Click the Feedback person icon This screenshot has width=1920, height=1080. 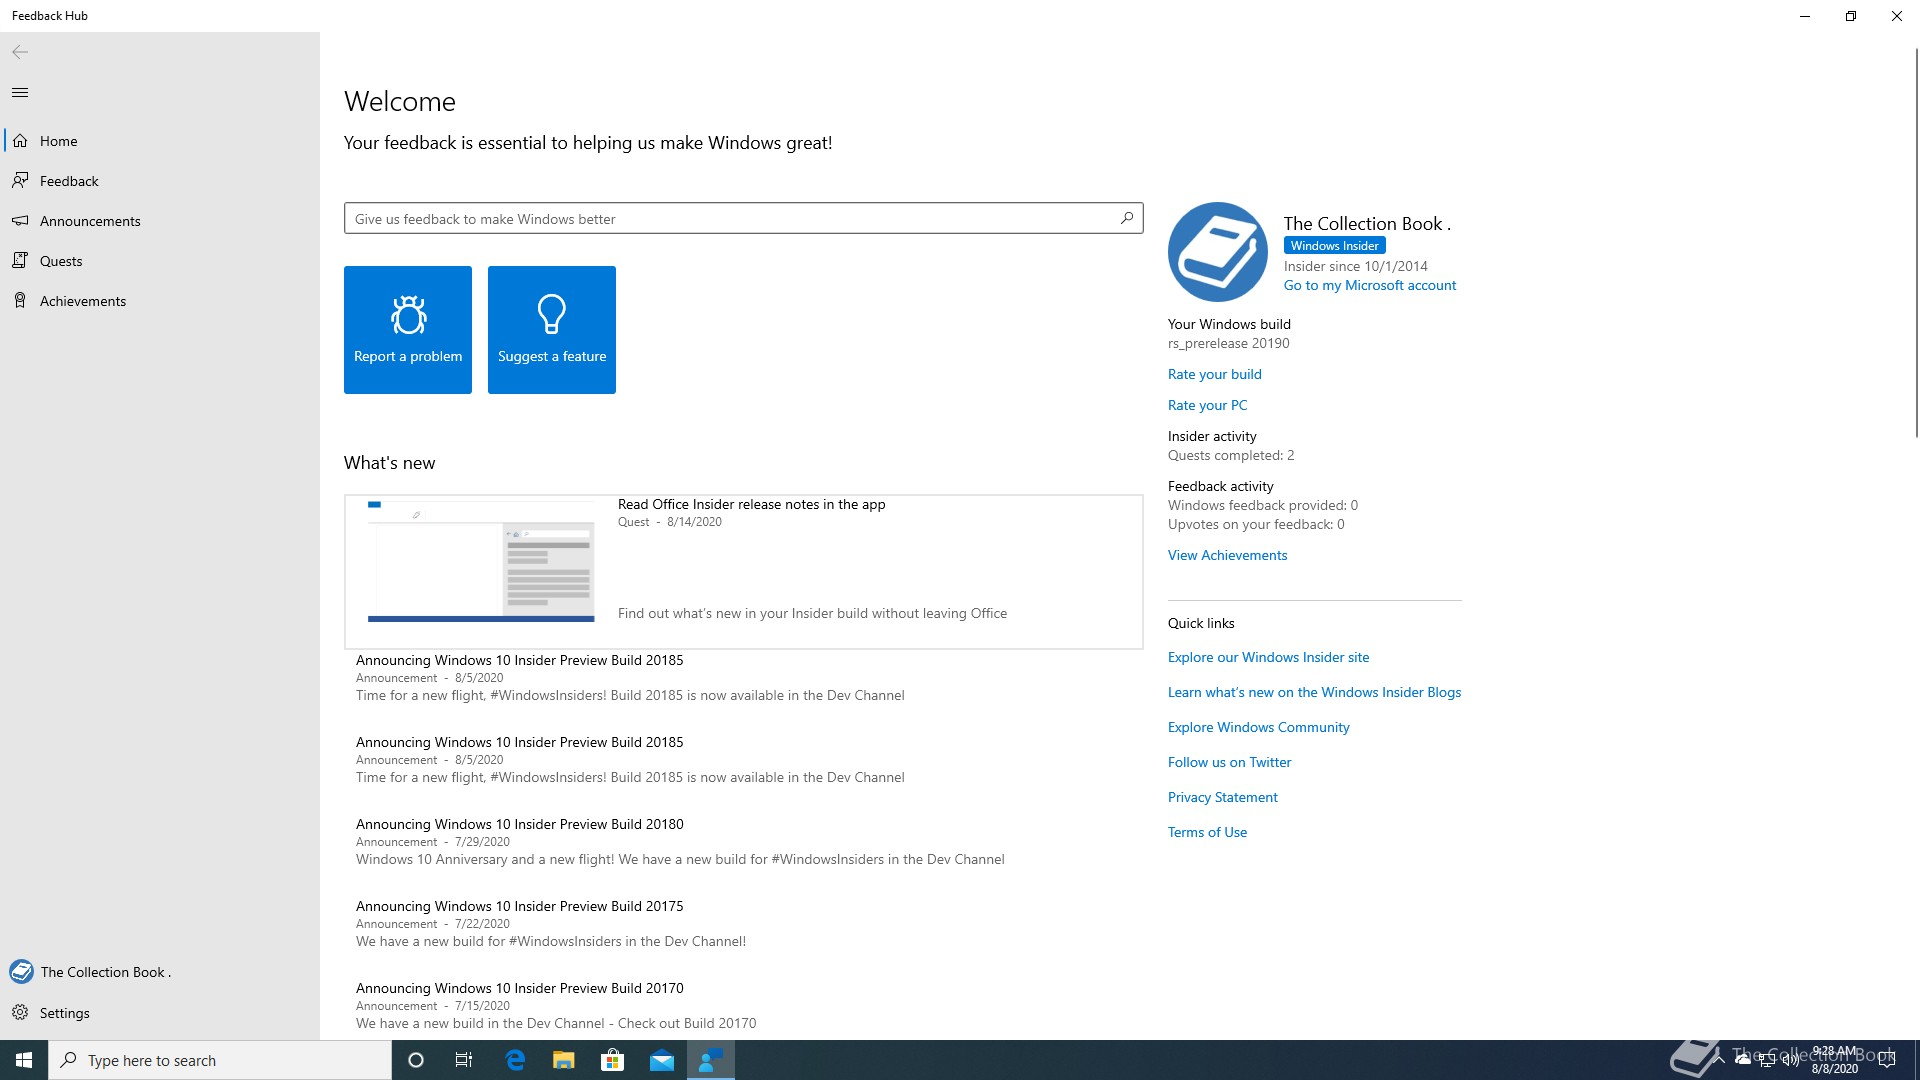(x=20, y=181)
